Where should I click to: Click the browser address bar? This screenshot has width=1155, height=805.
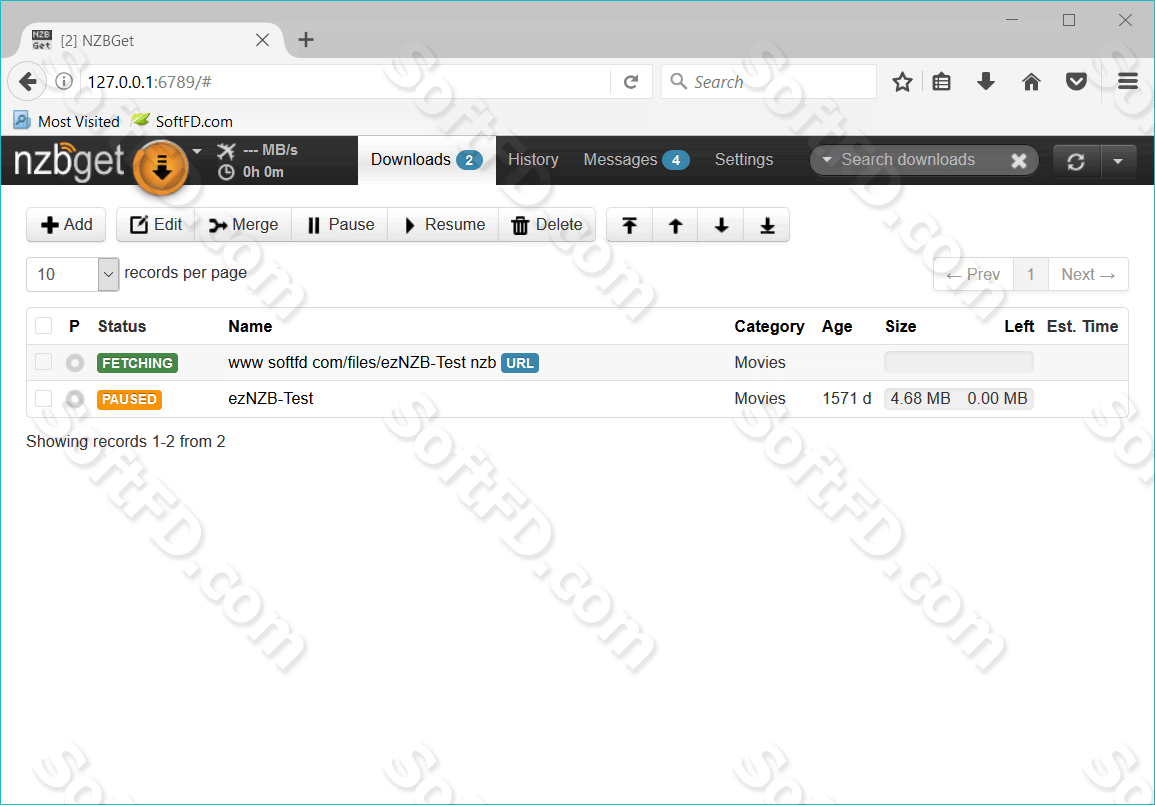[x=345, y=82]
